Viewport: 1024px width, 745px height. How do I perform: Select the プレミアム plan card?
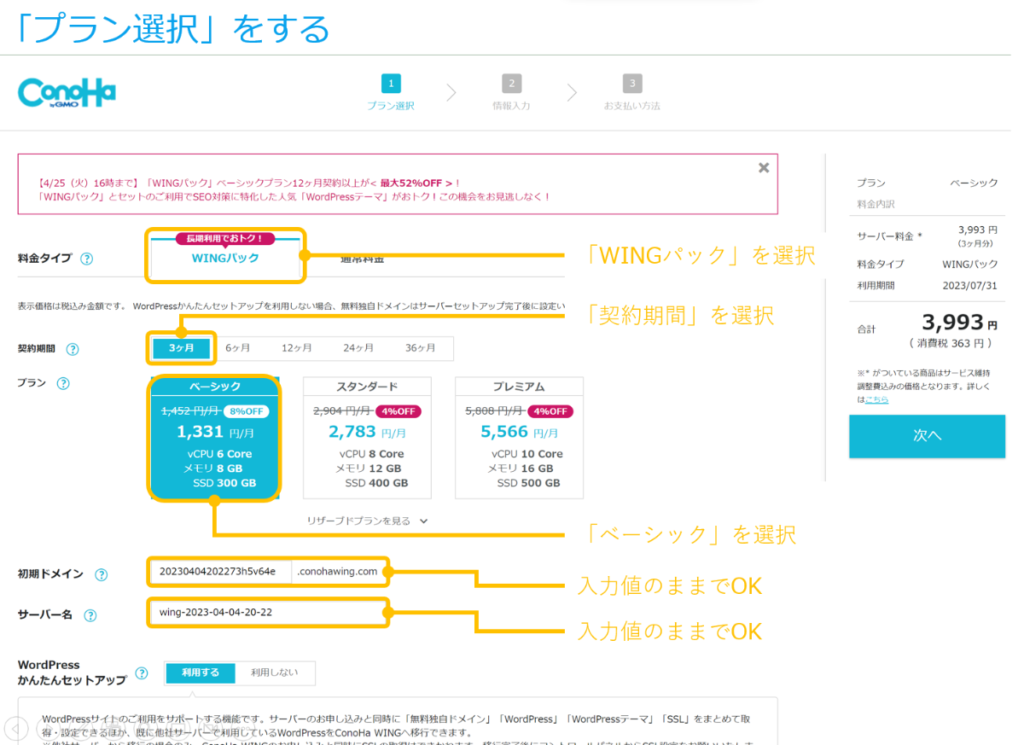click(x=519, y=437)
